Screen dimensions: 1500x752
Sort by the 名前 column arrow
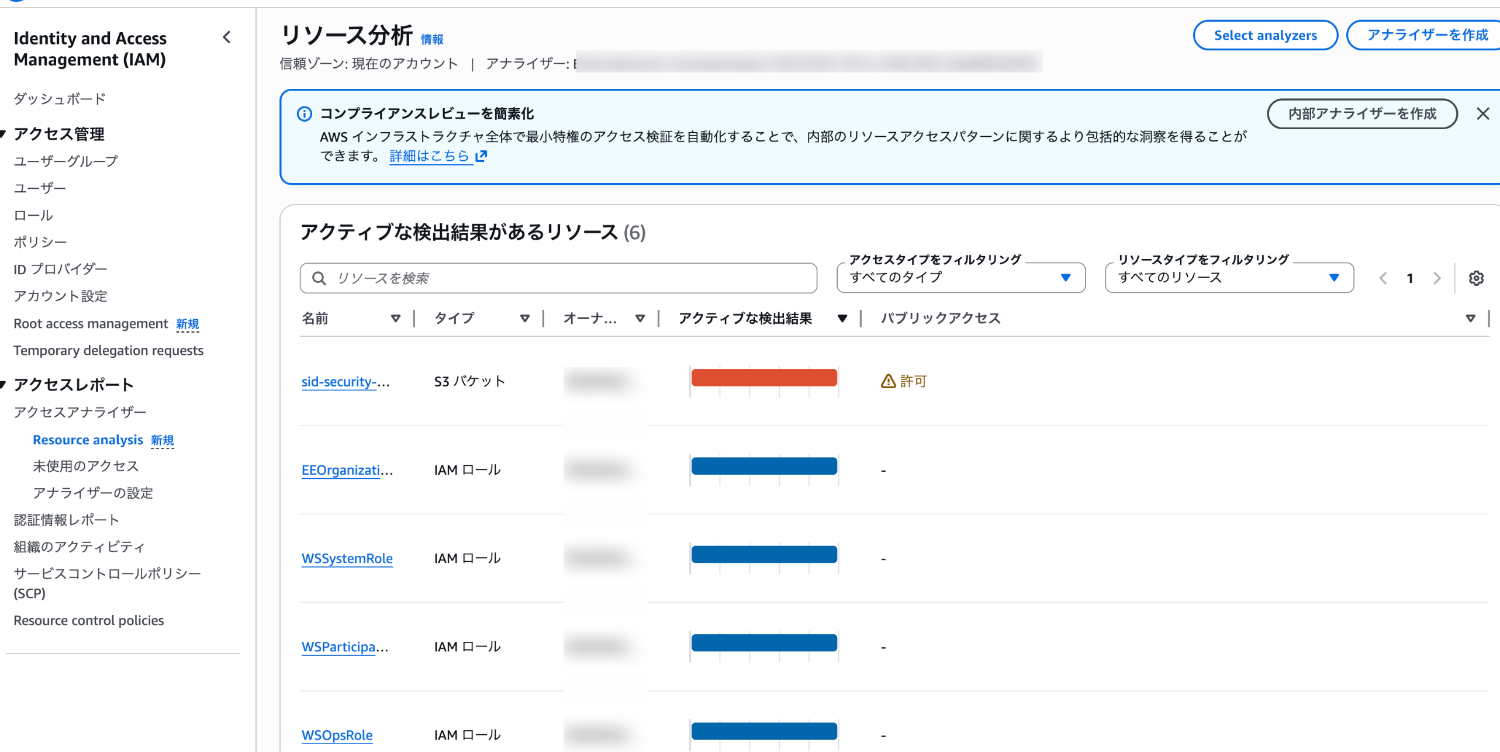[x=396, y=319]
